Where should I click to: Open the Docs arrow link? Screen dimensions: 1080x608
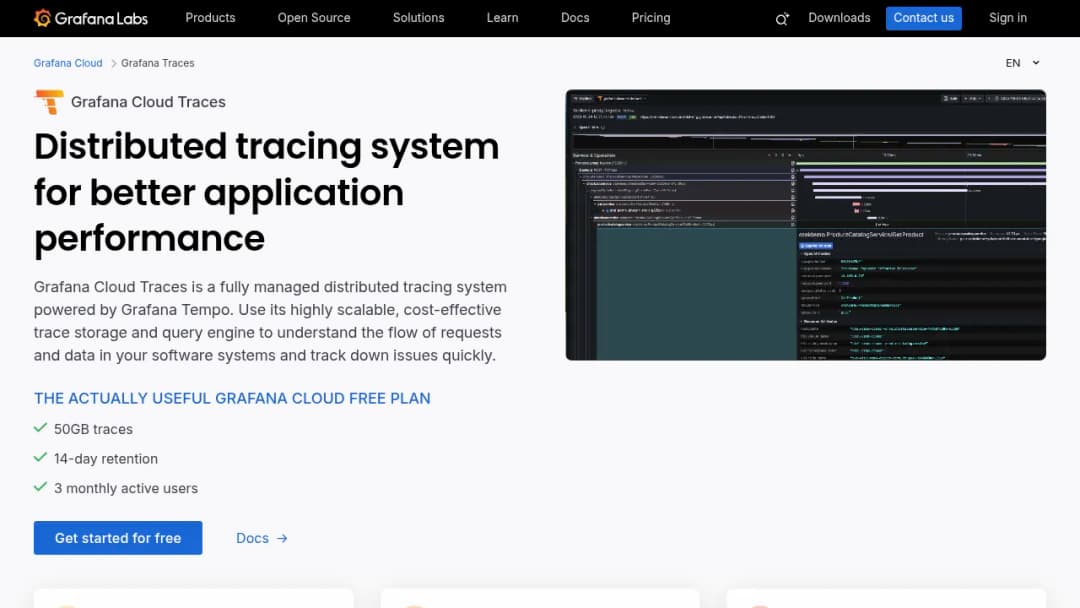[262, 538]
